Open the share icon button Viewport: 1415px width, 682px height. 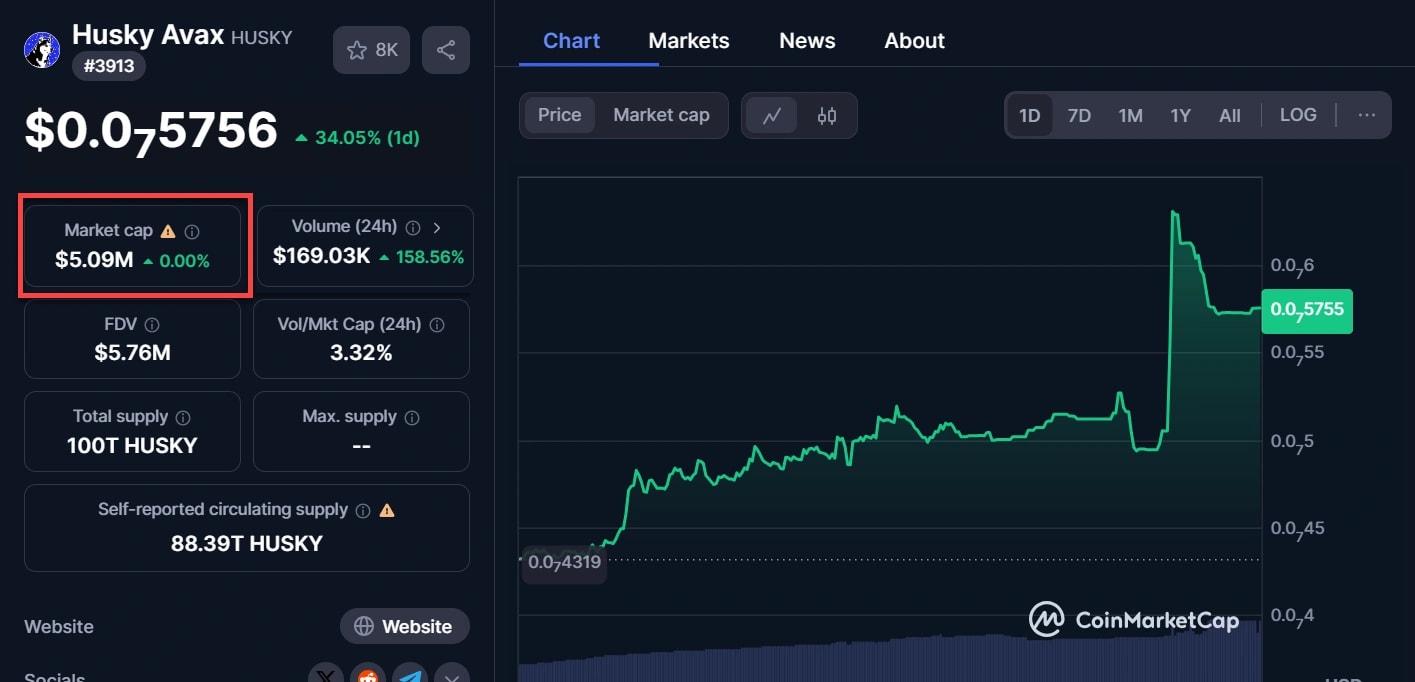pyautogui.click(x=446, y=50)
